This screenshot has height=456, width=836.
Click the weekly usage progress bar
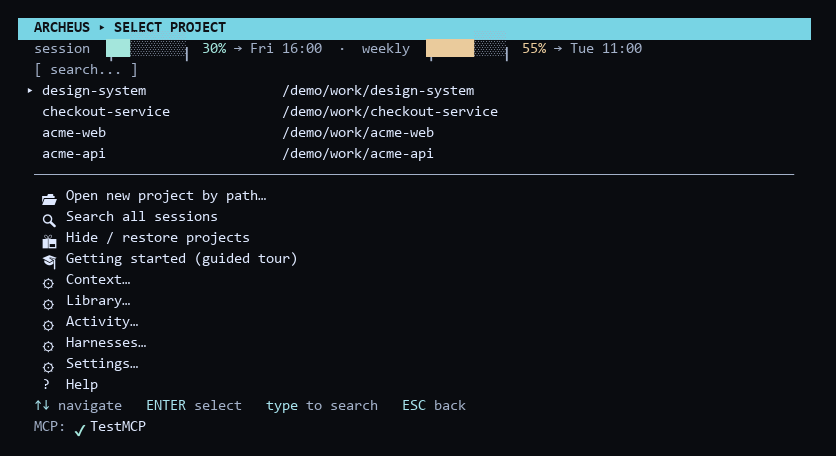tap(467, 49)
